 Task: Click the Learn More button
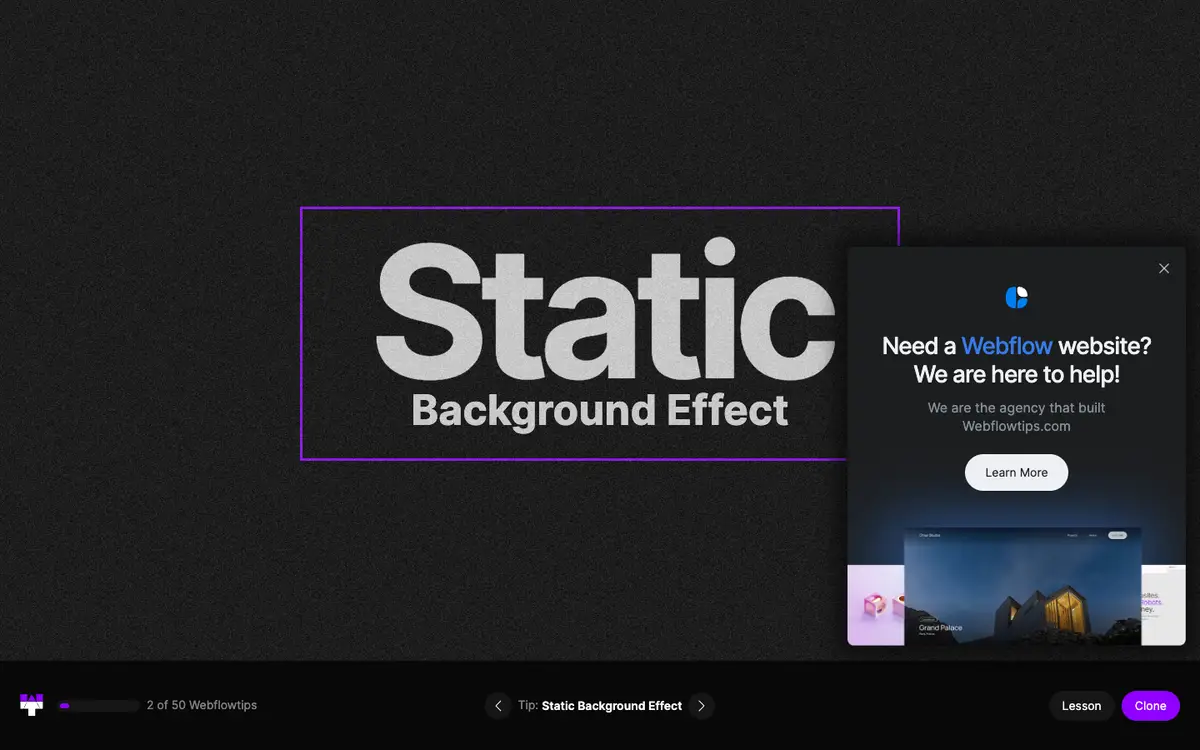1016,473
